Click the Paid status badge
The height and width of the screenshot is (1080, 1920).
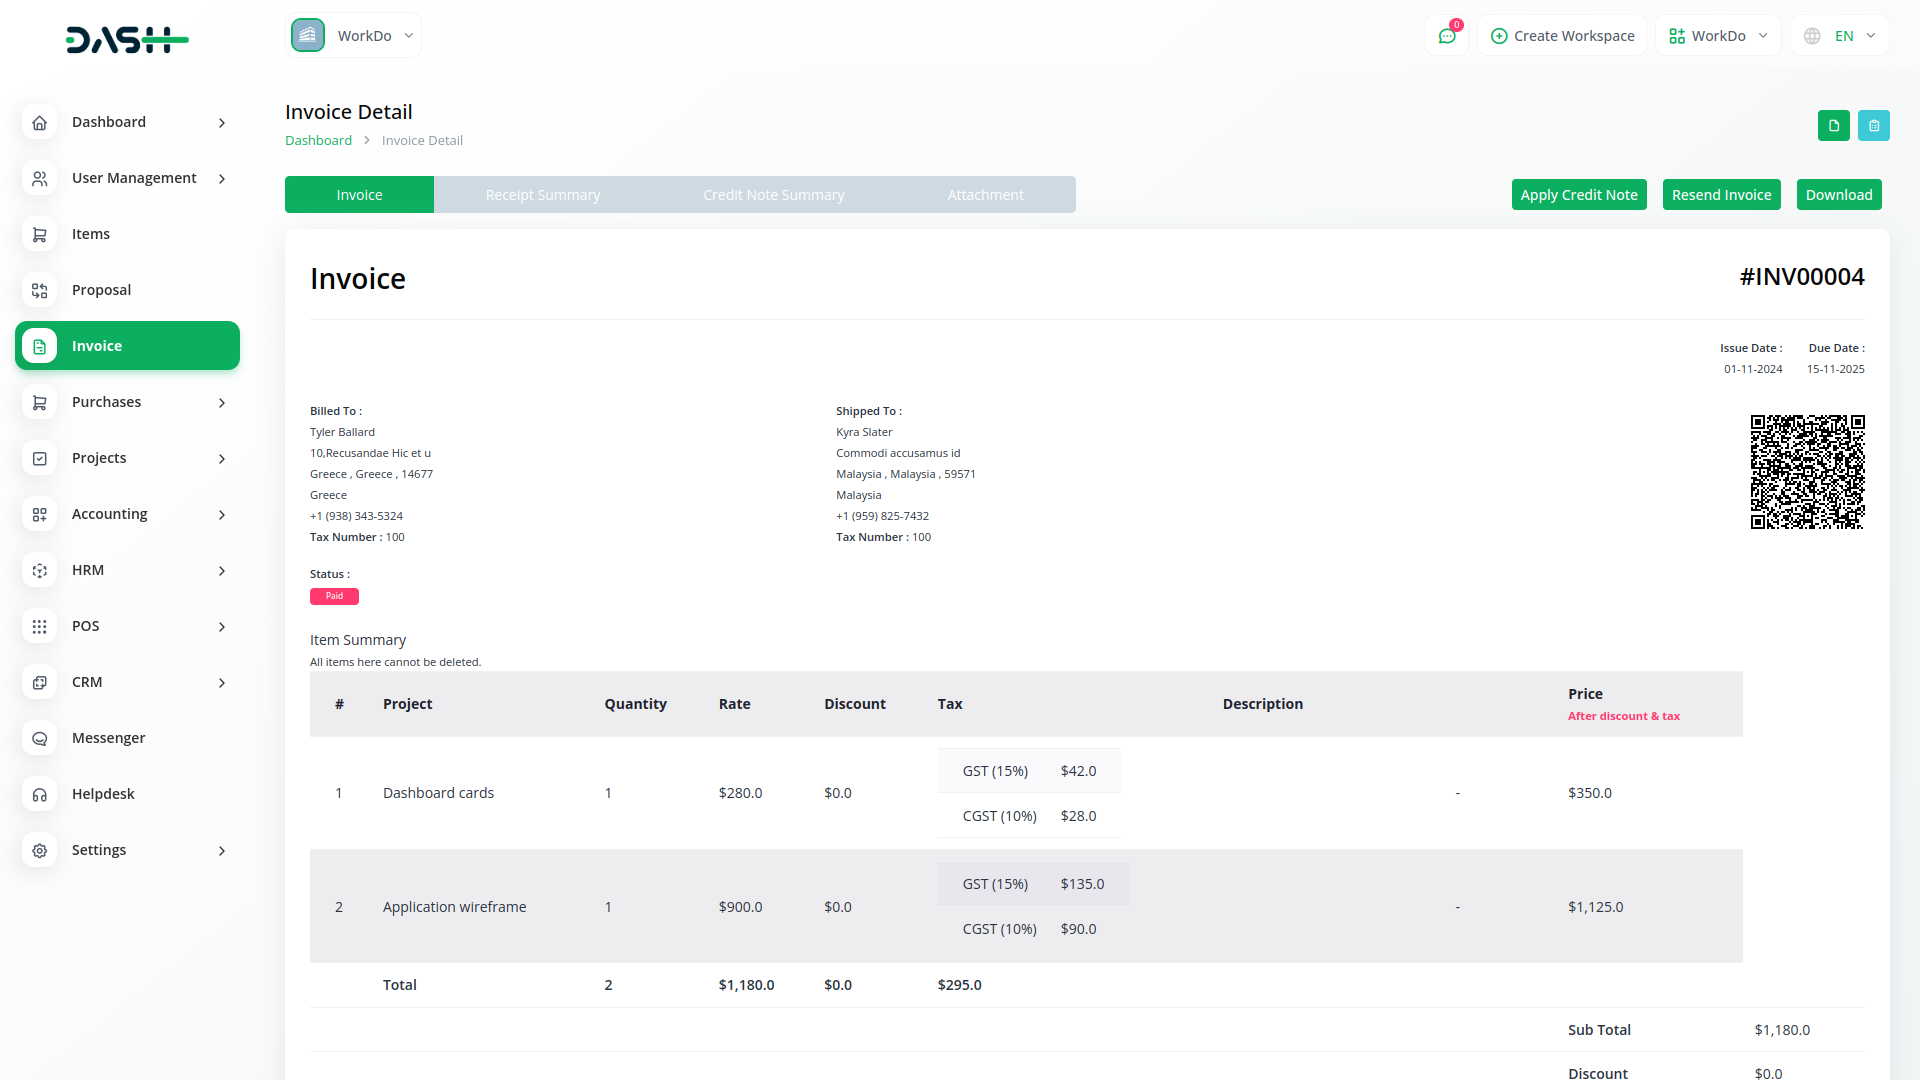(334, 596)
